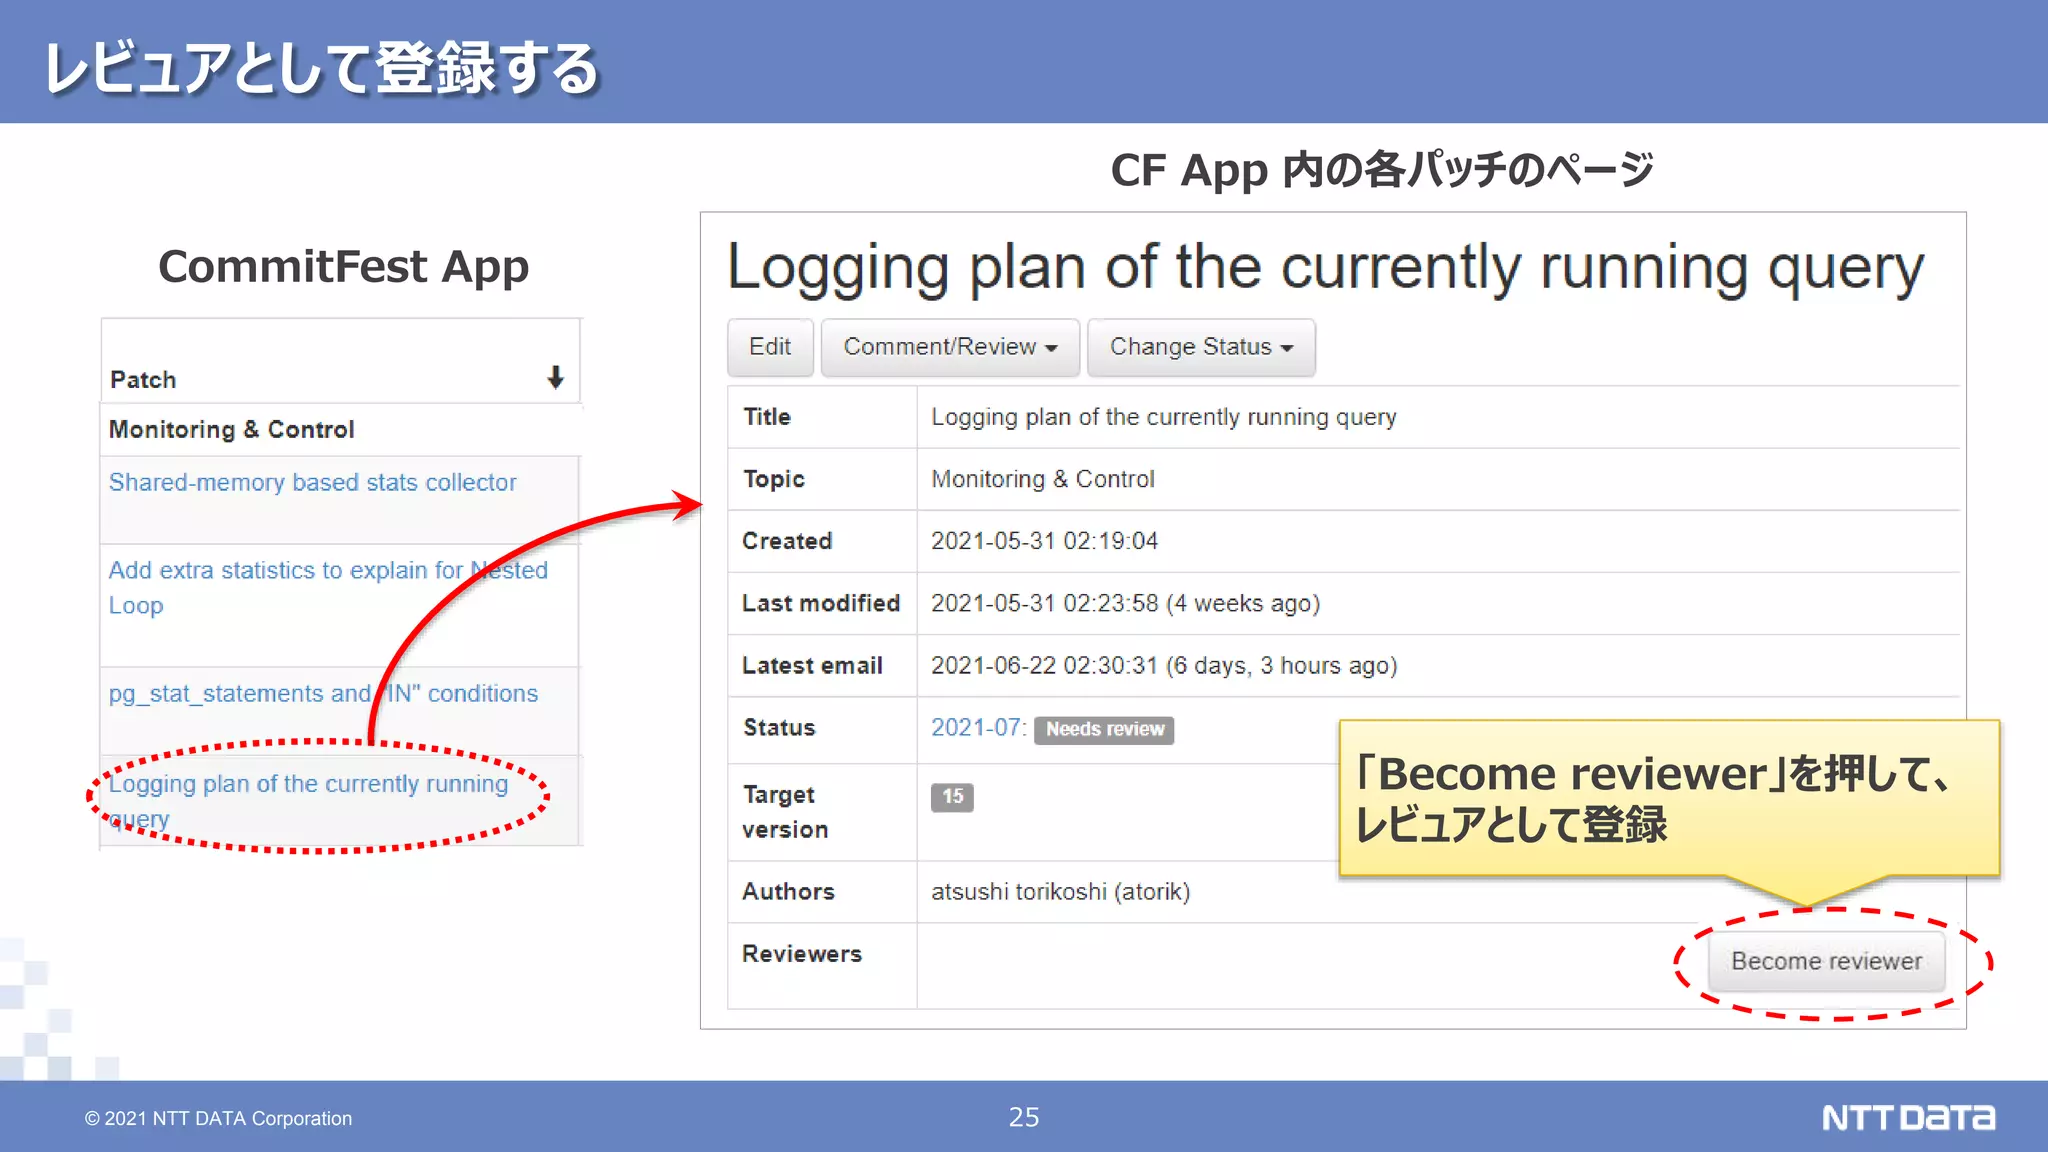This screenshot has width=2048, height=1152.
Task: Open the Comment/Review dropdown
Action: [950, 347]
